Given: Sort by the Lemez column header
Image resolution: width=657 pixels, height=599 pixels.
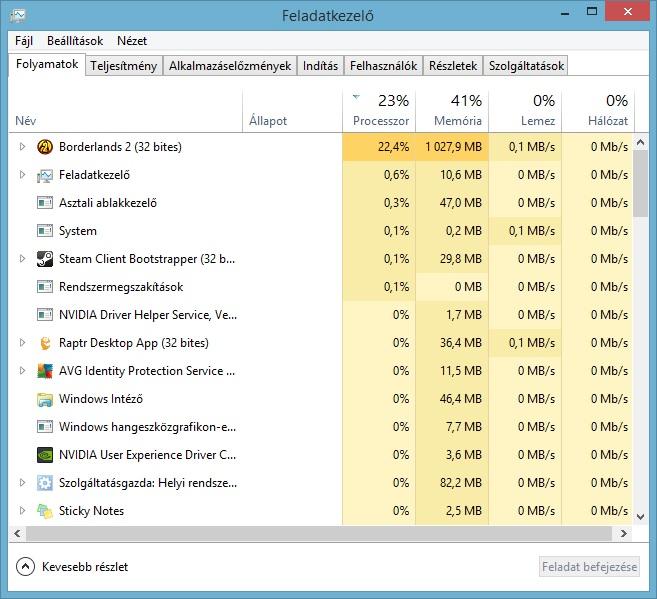Looking at the screenshot, I should [x=525, y=111].
